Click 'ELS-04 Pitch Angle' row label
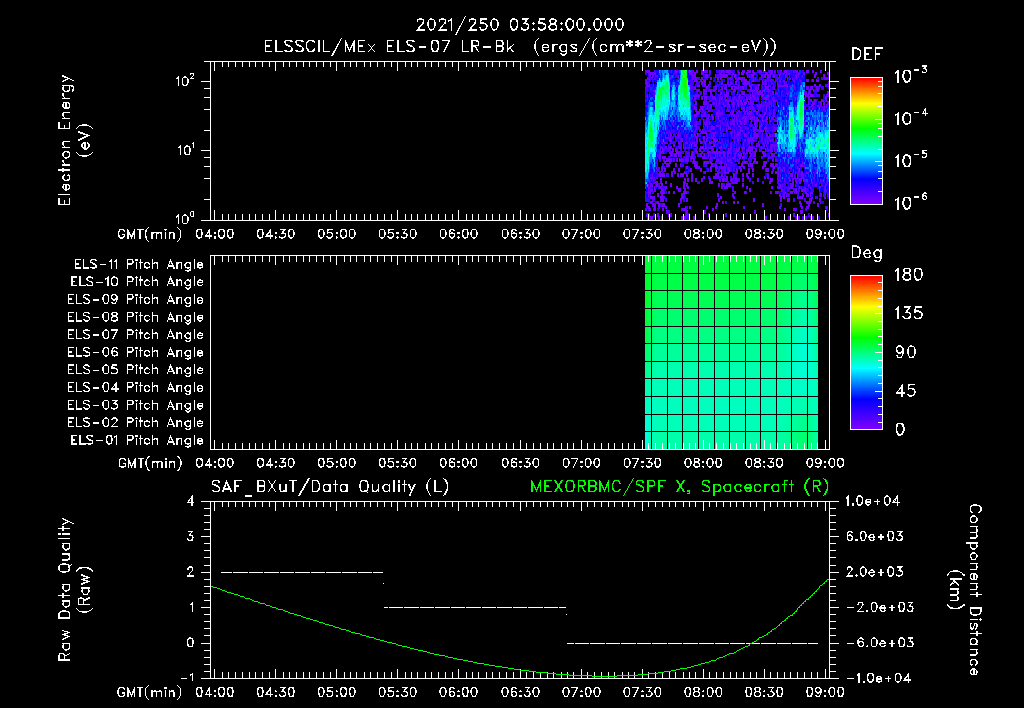The height and width of the screenshot is (708, 1024). pyautogui.click(x=136, y=387)
